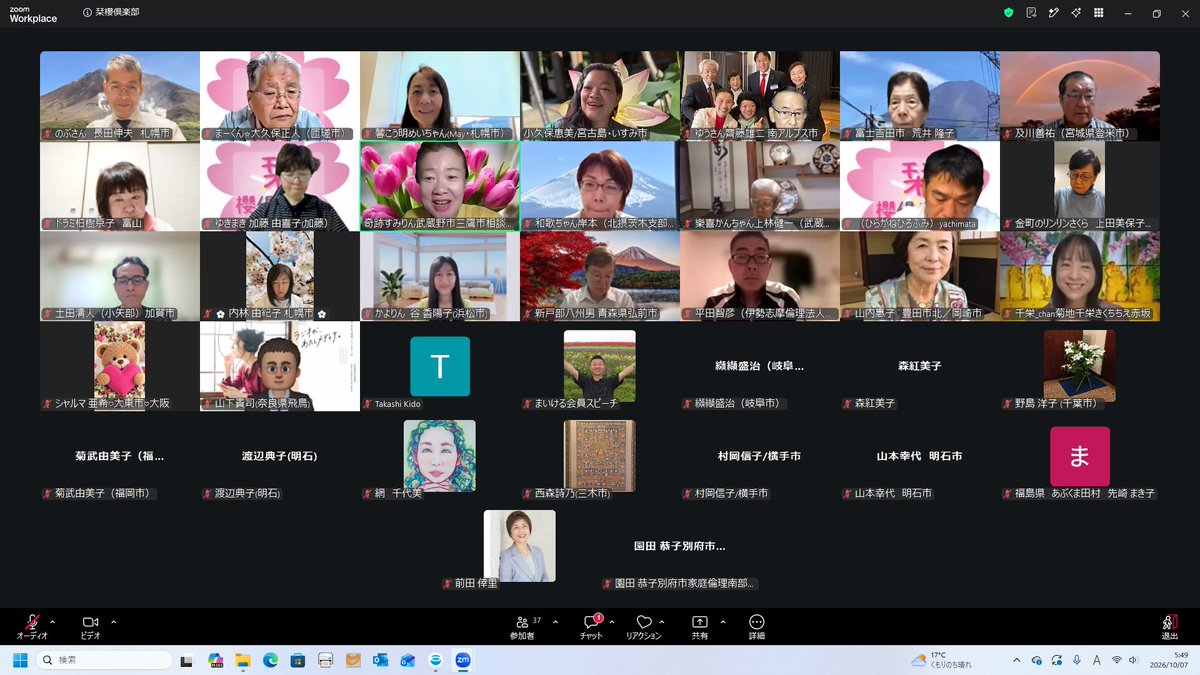Screen dimensions: 1200x675
Task: Open the Wi-Fi network tray icon
Action: pyautogui.click(x=1117, y=660)
